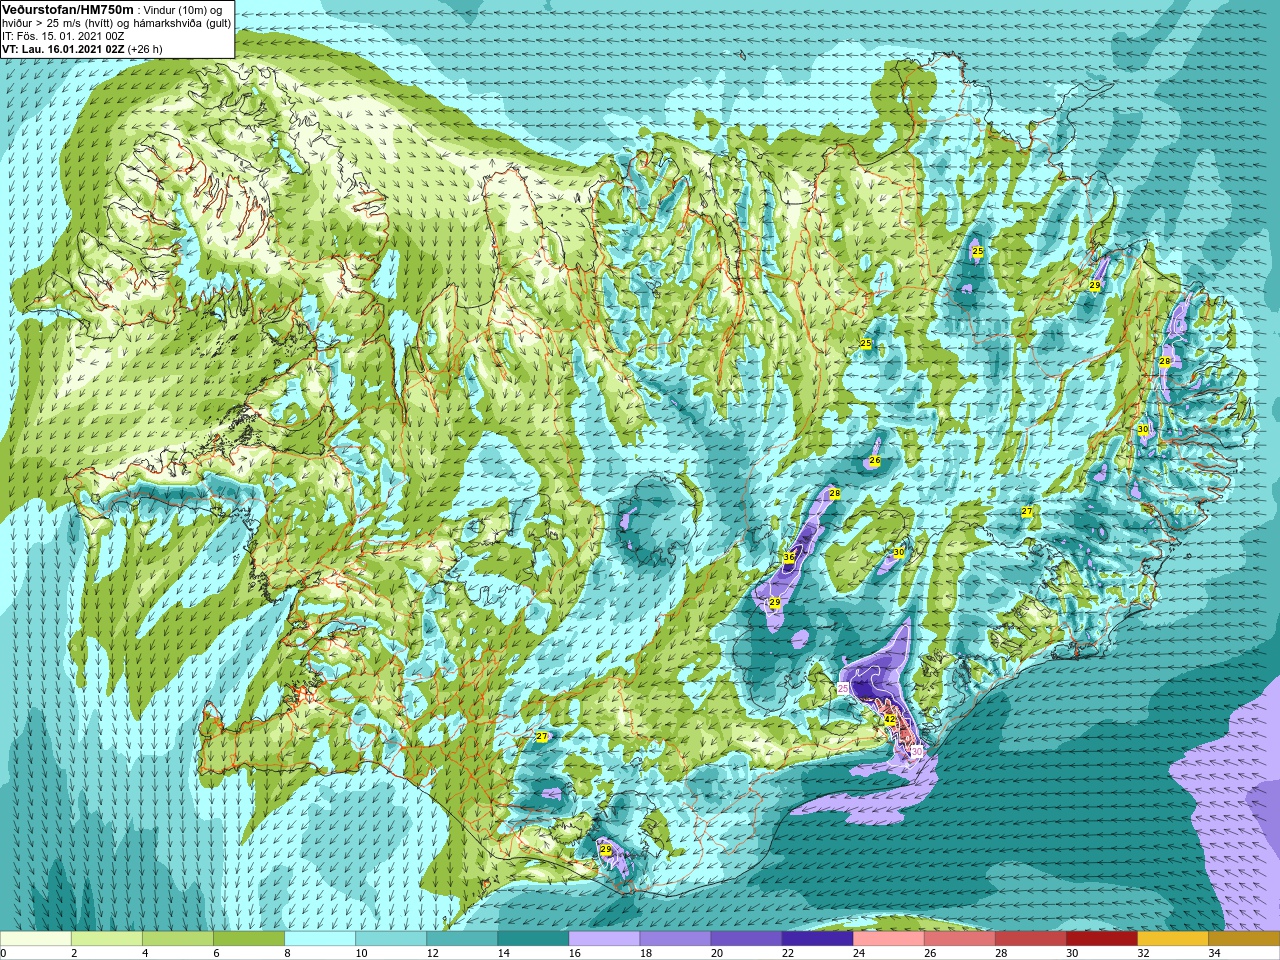
Task: Select the 0–2 m/s pale yellow legend swatch
Action: [x=36, y=939]
